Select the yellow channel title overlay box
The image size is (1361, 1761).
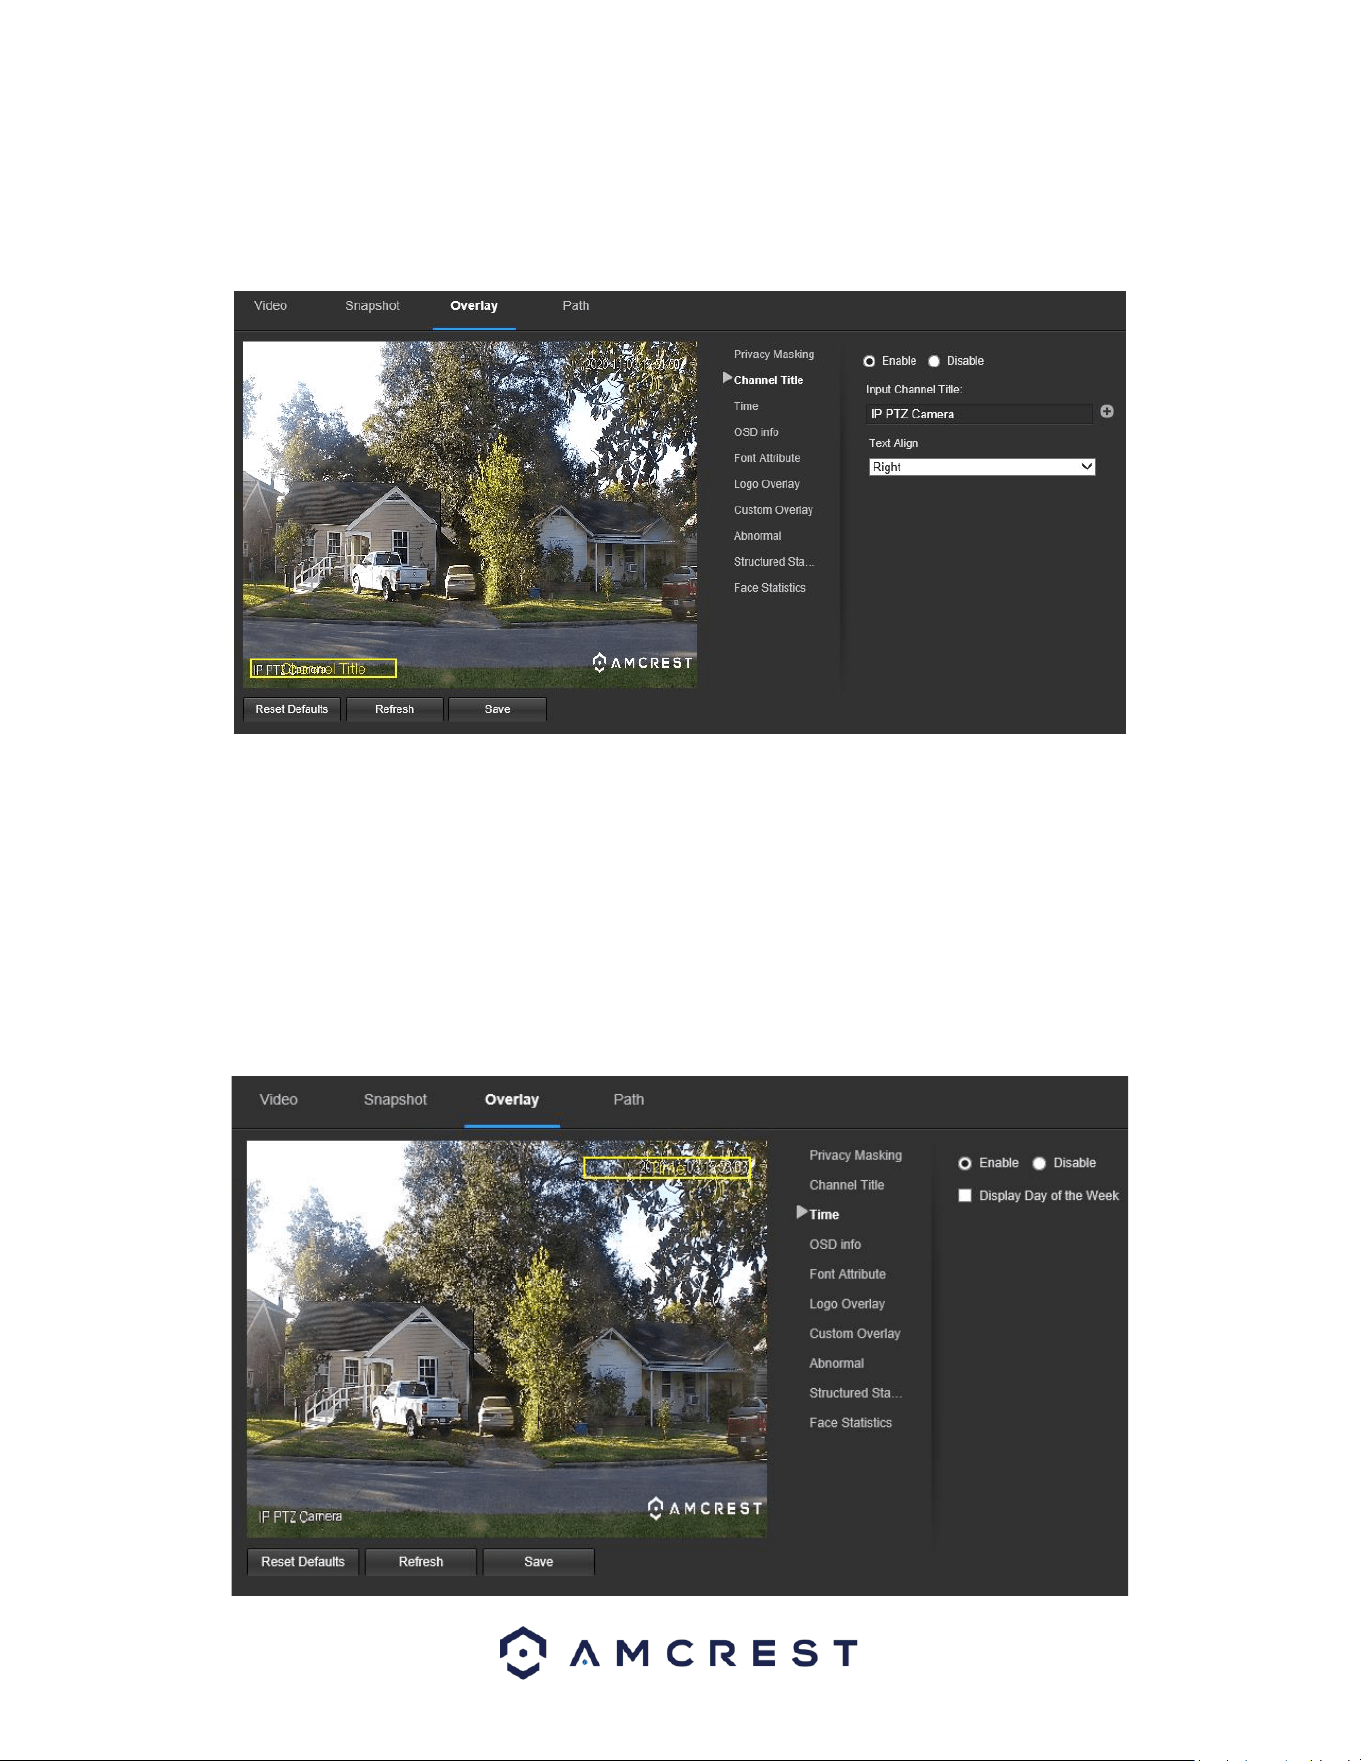[x=323, y=669]
